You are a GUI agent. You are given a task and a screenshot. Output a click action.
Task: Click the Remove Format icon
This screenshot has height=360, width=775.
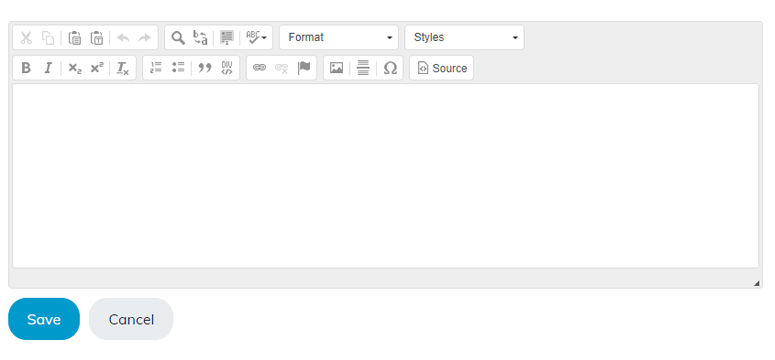[123, 68]
